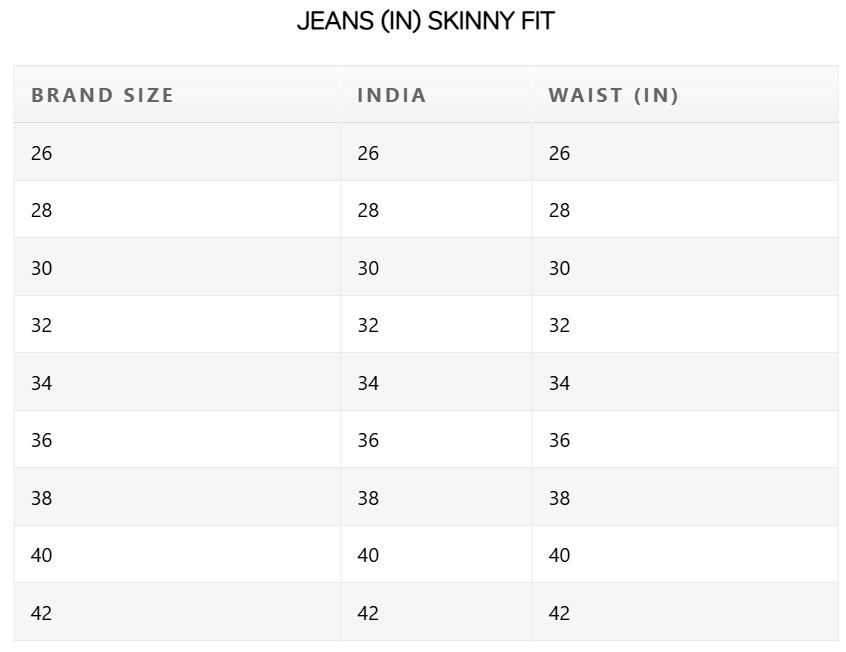Click the JEANS (IN) SKINNY FIT title
Image resolution: width=846 pixels, height=652 pixels.
coord(426,21)
